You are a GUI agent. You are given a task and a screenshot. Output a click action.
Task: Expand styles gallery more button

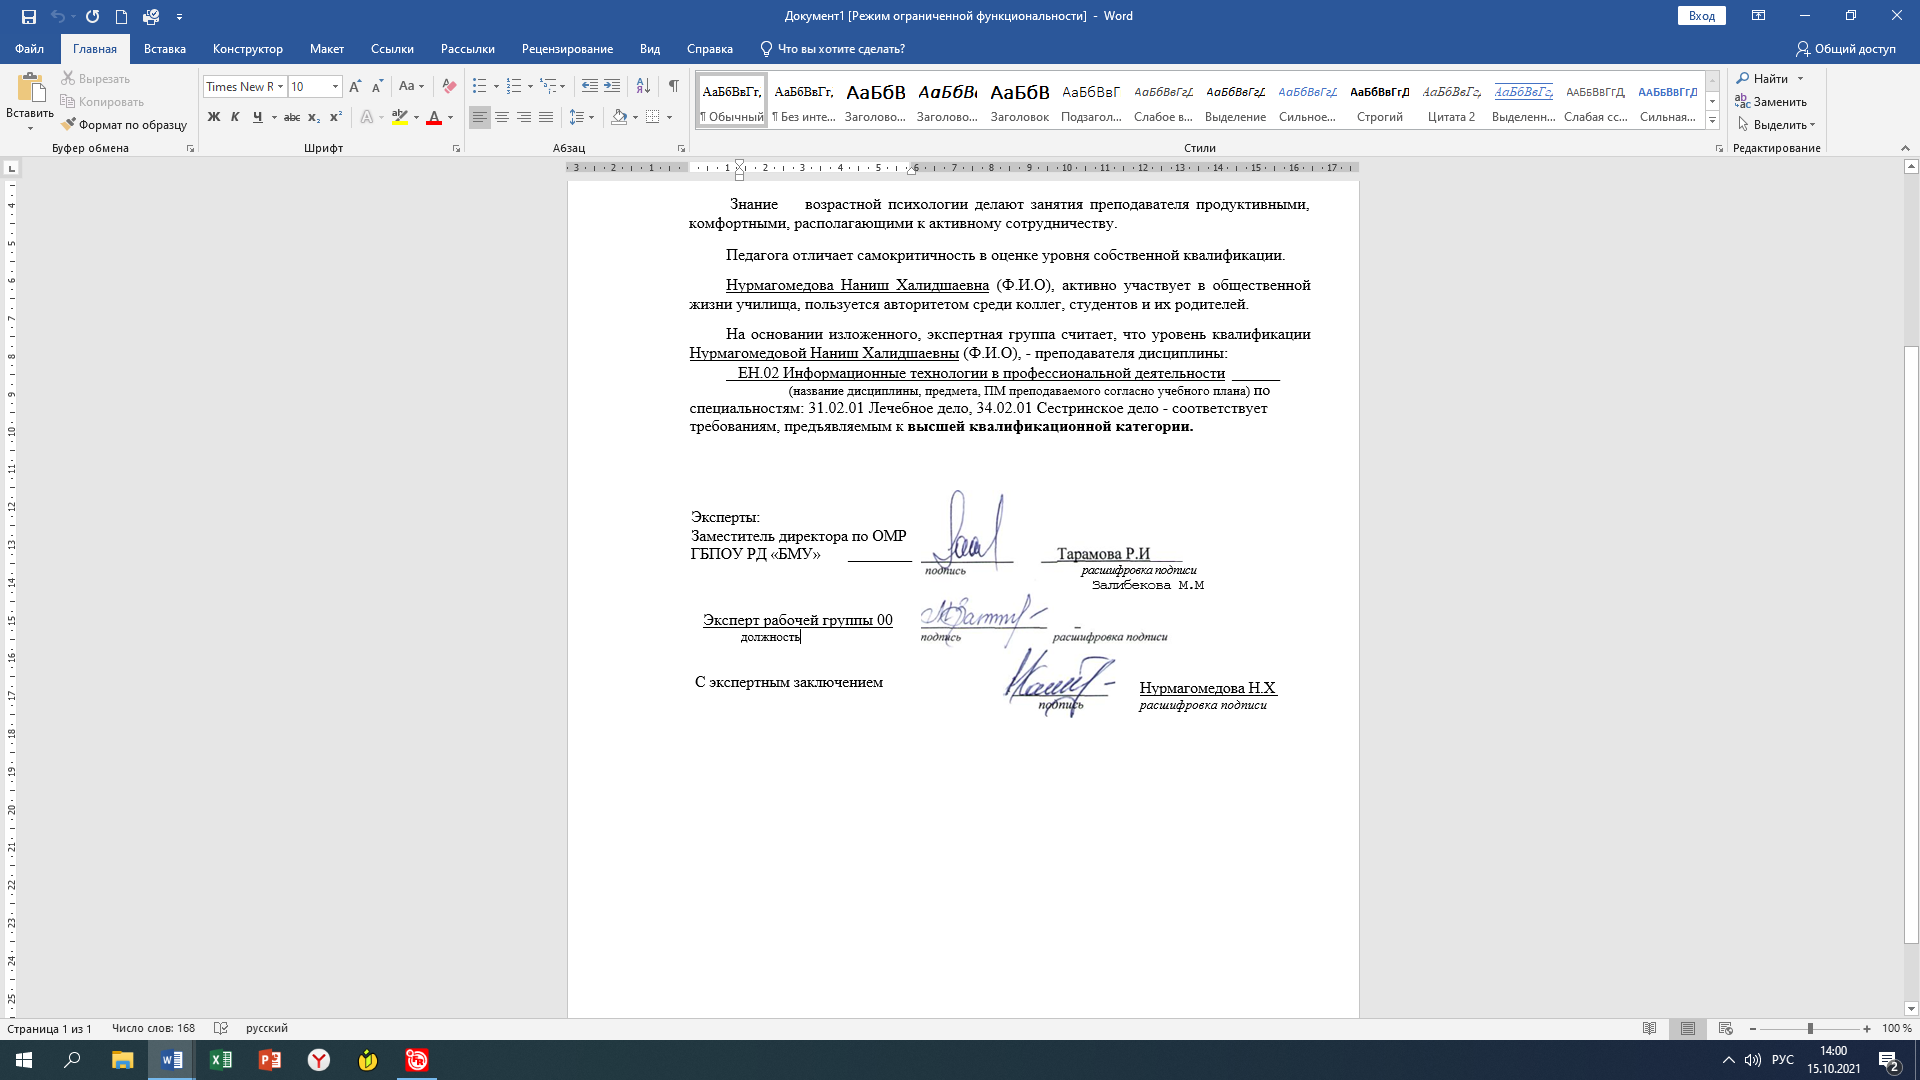coord(1712,120)
